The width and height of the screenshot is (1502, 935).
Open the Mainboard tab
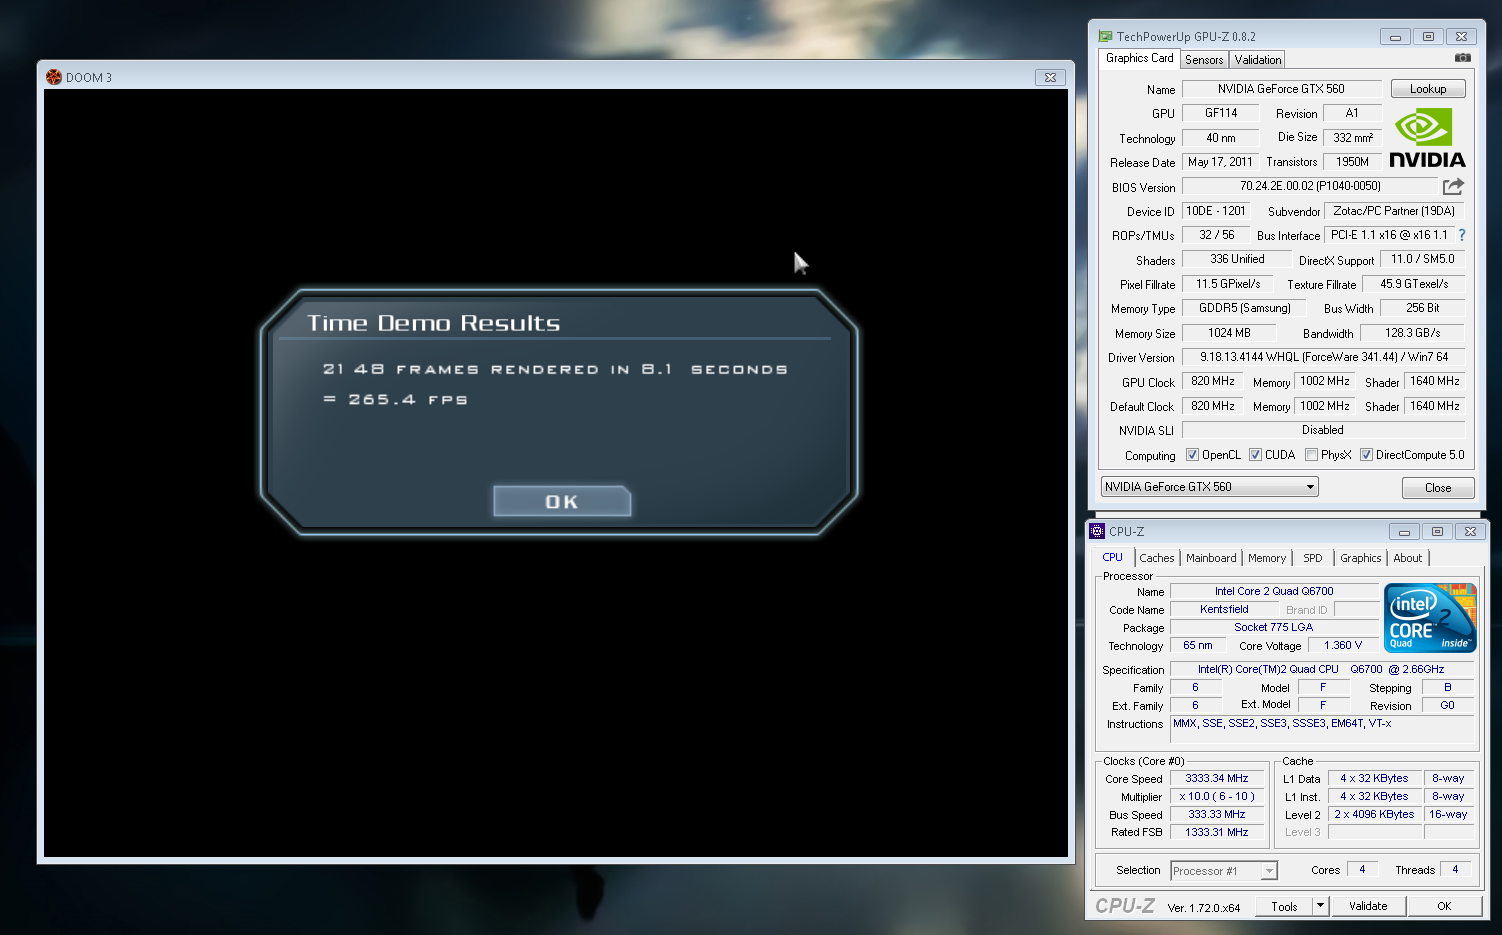(x=1211, y=558)
